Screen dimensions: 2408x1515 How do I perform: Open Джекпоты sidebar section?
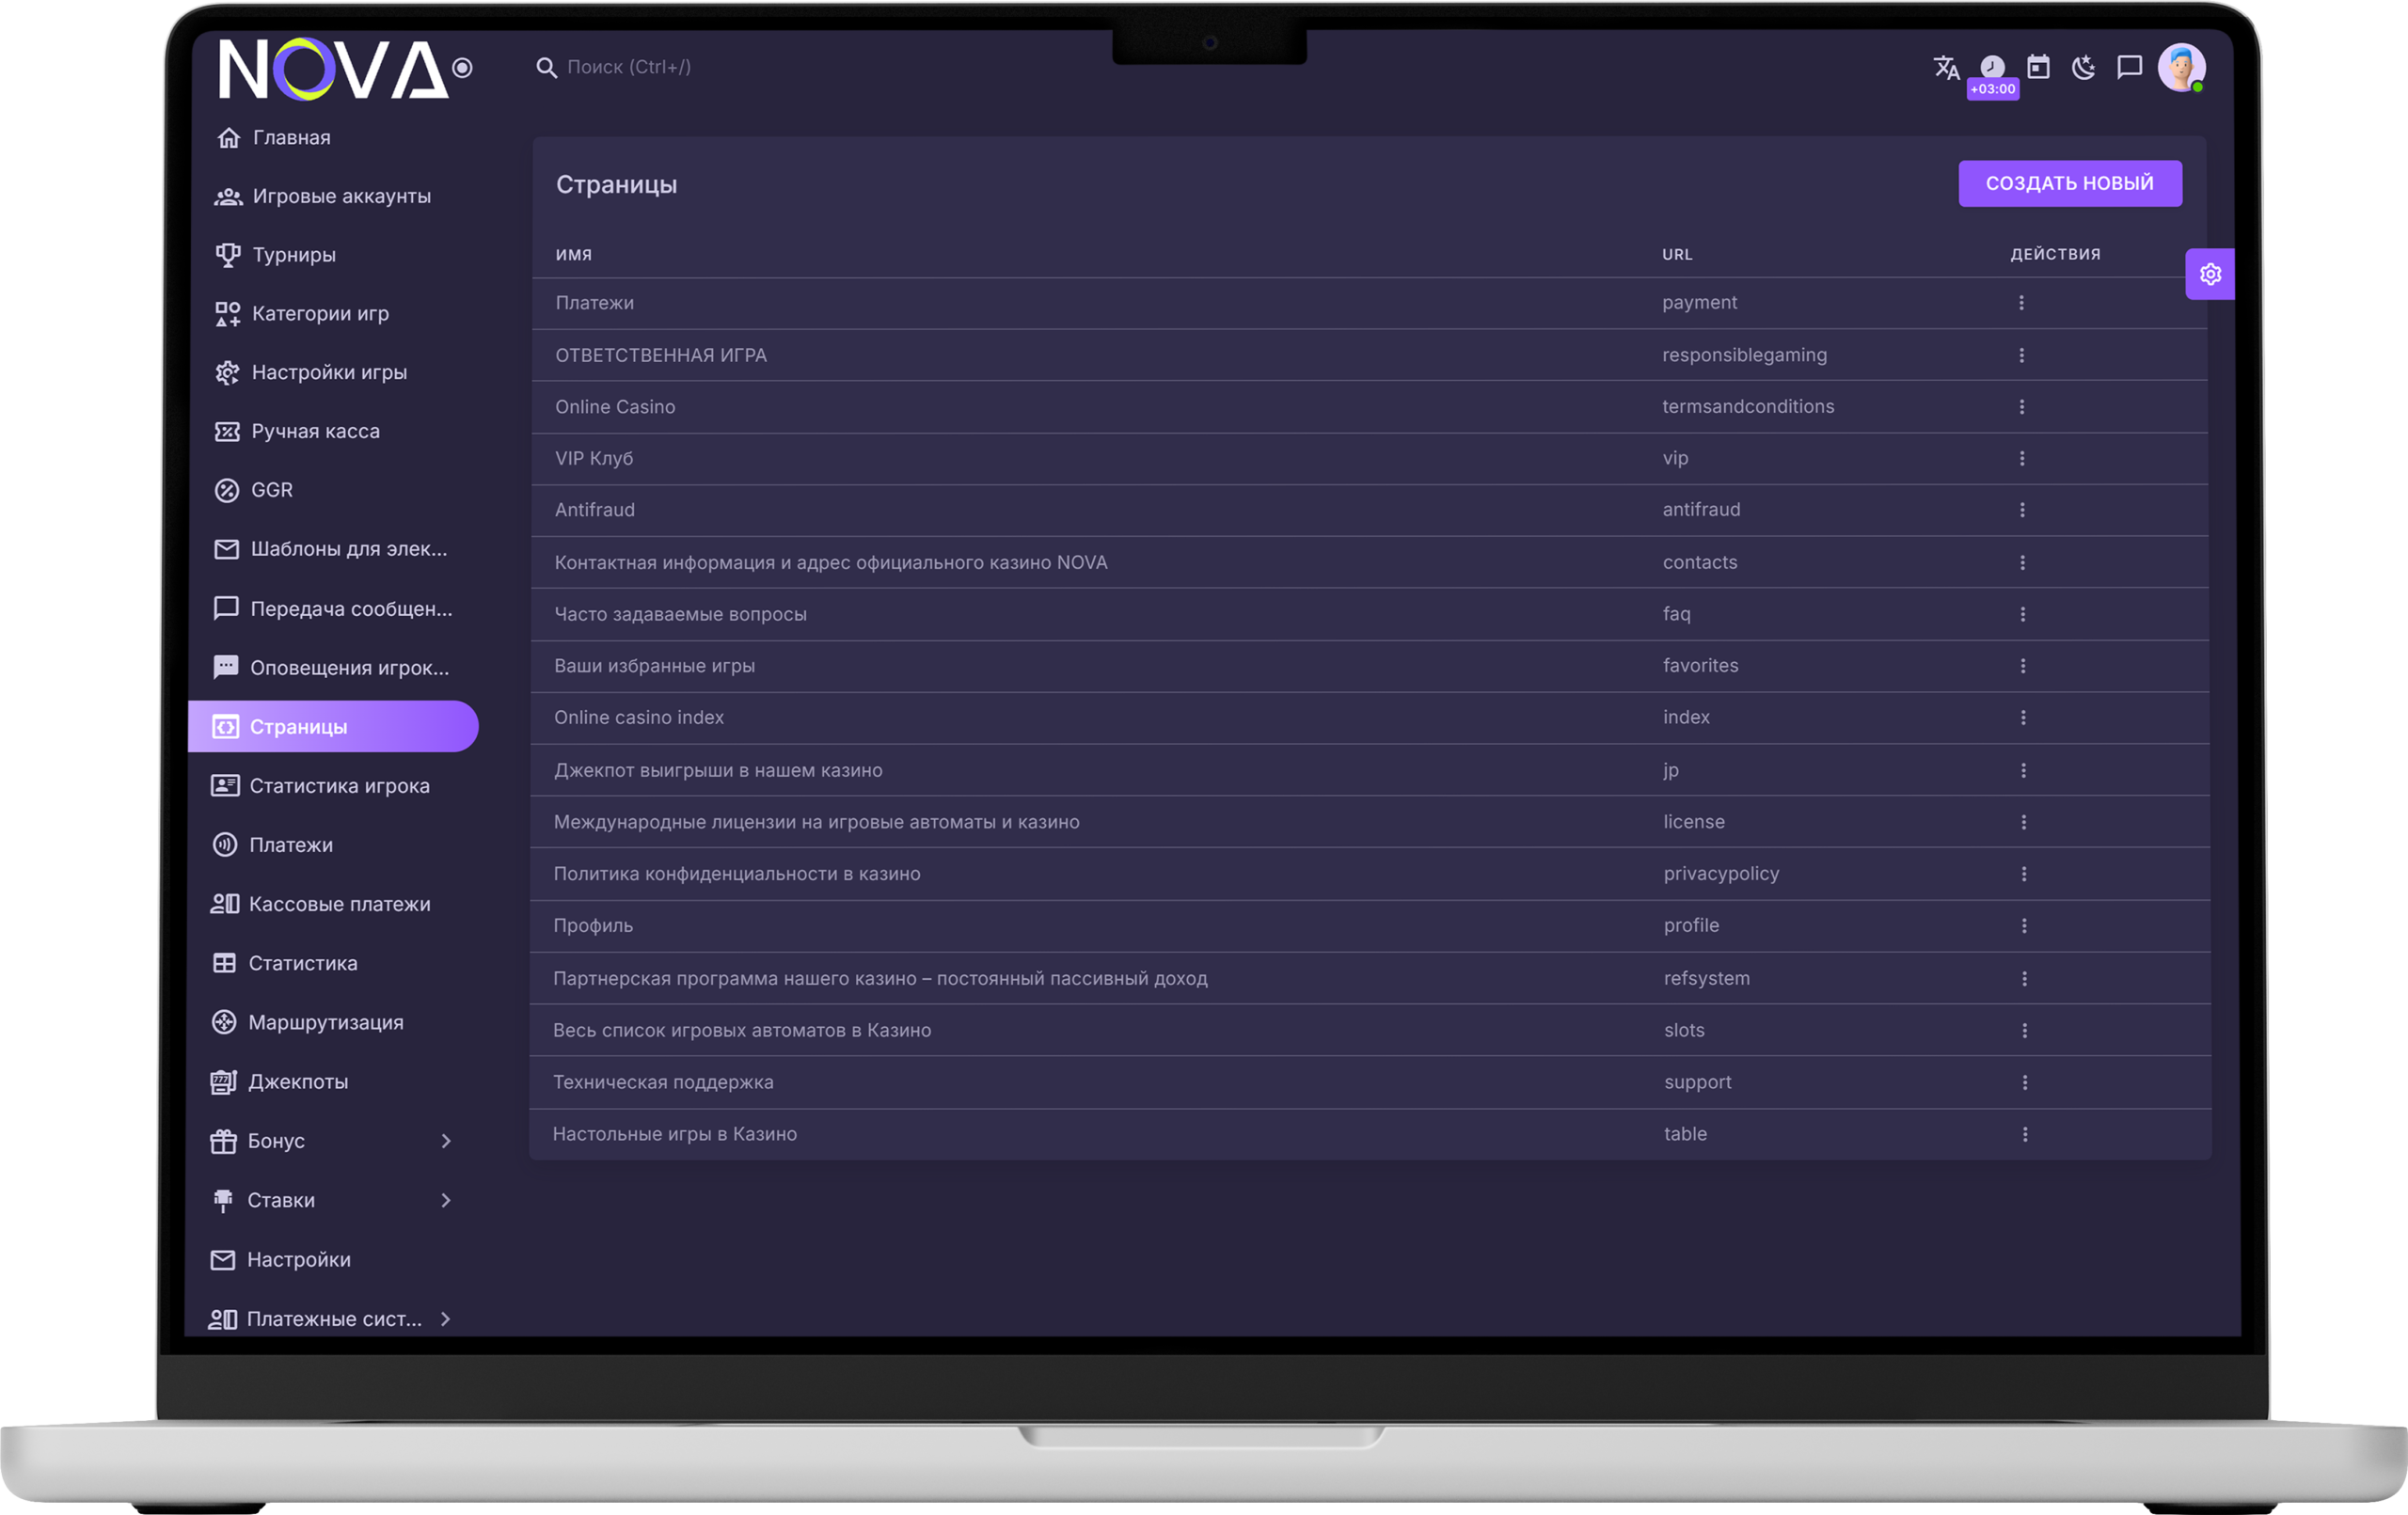coord(298,1082)
